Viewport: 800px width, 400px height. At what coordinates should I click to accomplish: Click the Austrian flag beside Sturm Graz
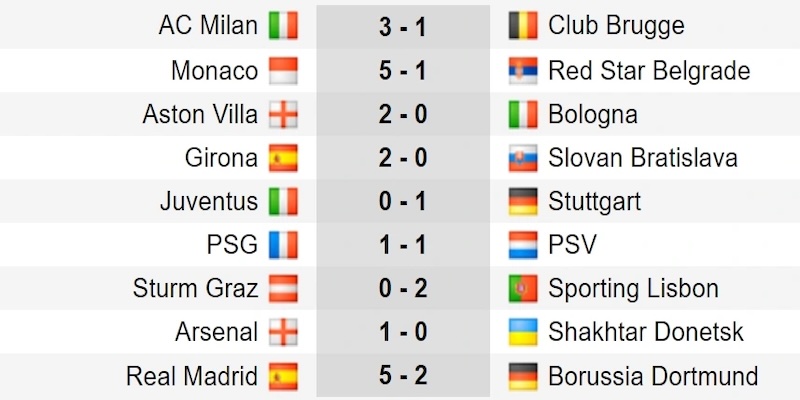[x=283, y=289]
